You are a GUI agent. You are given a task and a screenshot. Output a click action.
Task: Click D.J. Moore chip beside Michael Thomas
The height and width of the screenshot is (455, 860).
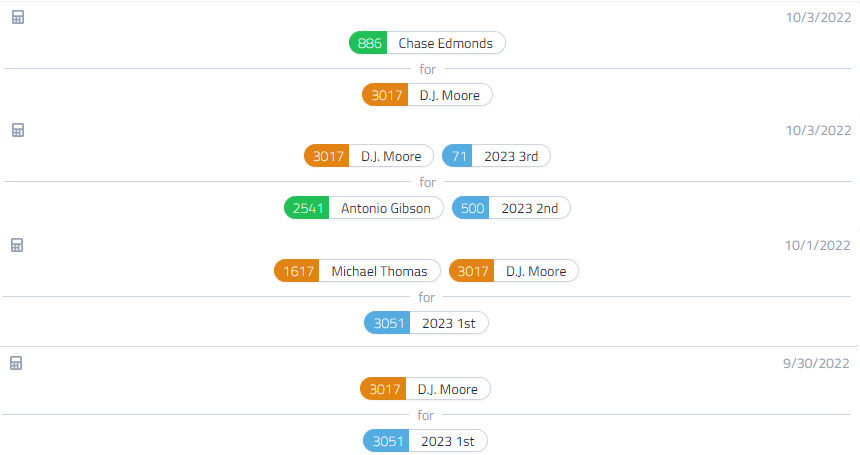coord(513,271)
